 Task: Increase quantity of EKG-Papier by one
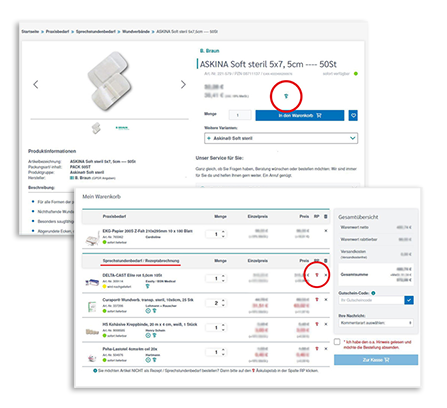click(x=223, y=232)
